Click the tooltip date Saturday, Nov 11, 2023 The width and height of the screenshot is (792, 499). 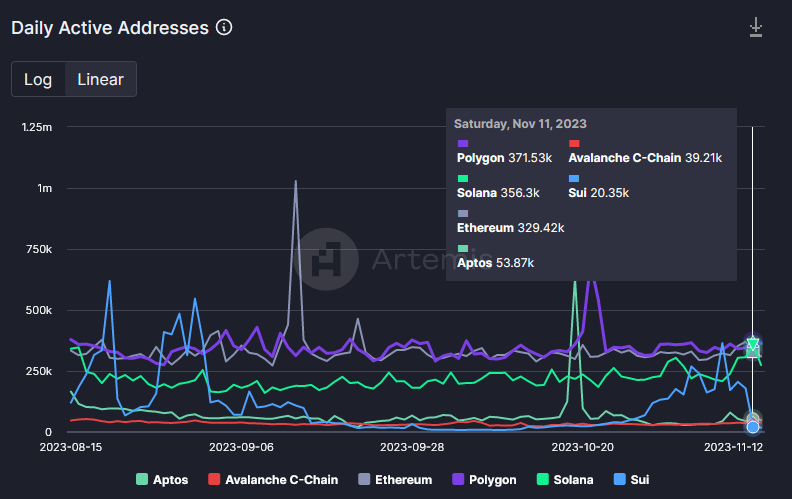520,124
